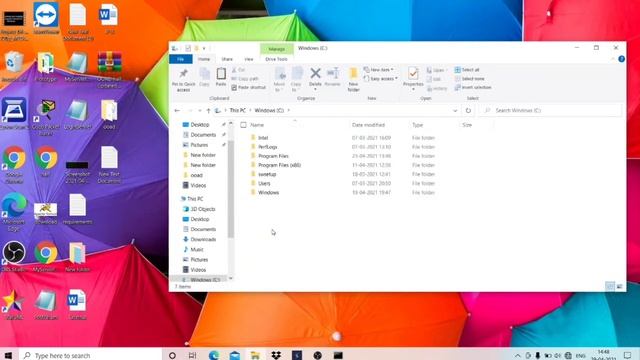Create a New folder from the ribbon
This screenshot has width=640, height=360.
353,80
